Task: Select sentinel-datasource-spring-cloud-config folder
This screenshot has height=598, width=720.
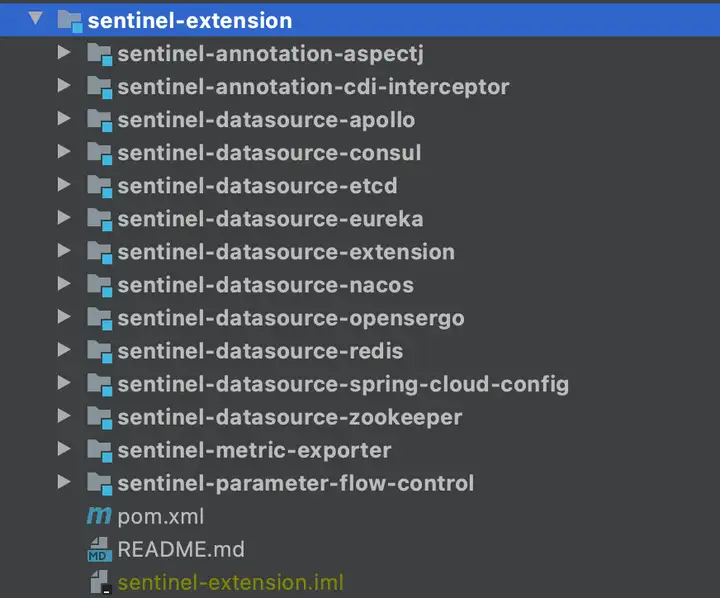Action: pos(343,385)
